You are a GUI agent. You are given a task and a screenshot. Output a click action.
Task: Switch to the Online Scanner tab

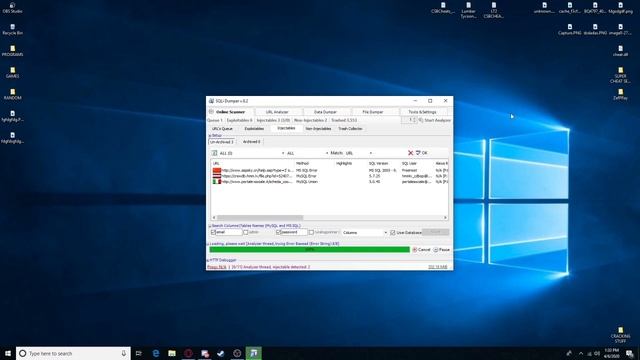point(231,112)
